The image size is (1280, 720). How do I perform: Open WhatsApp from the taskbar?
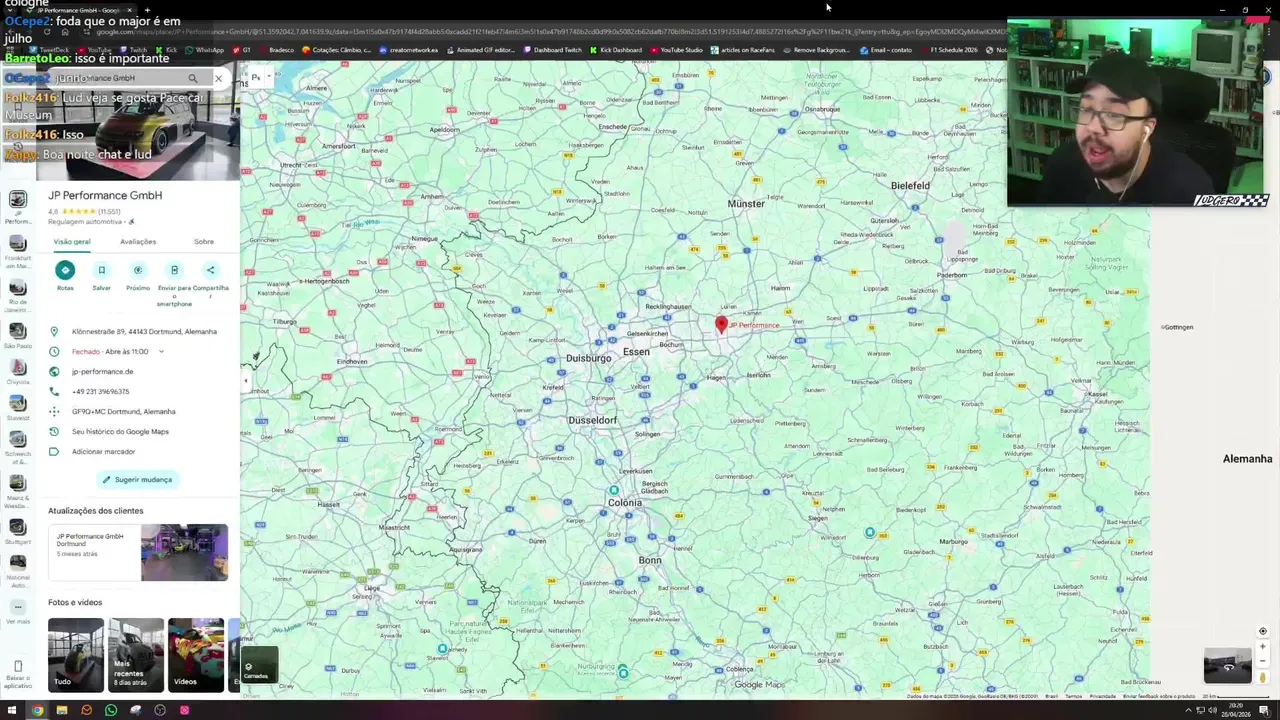(111, 710)
